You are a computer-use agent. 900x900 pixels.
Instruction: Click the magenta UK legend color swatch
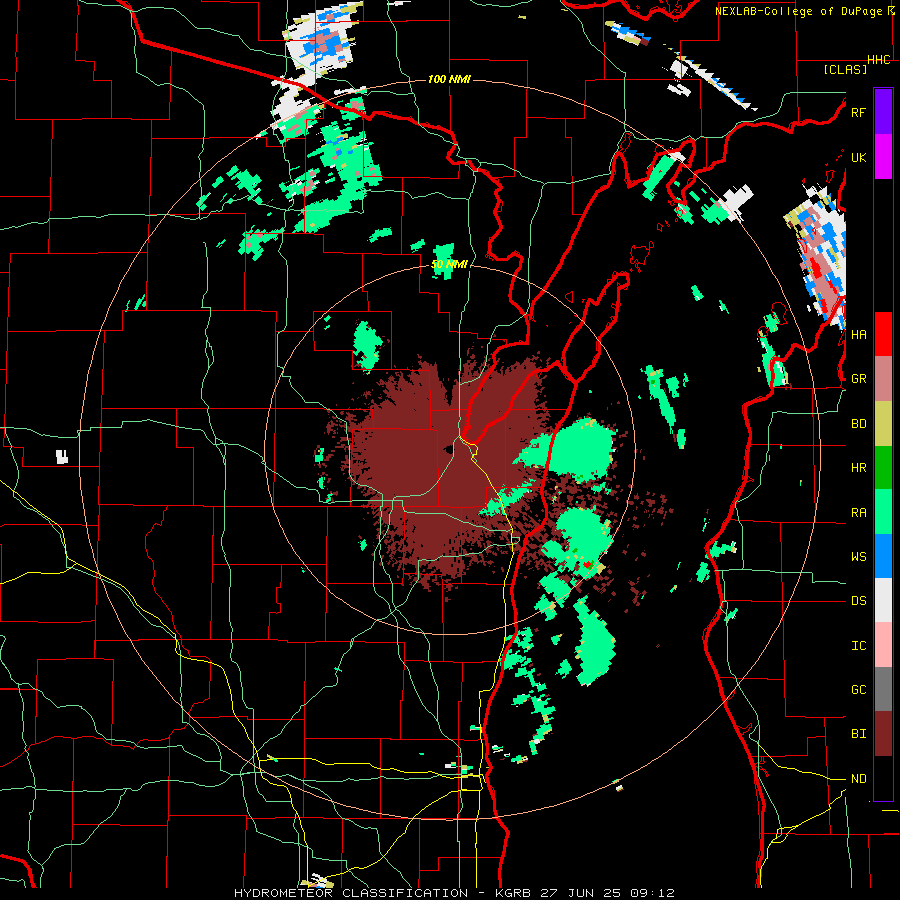pyautogui.click(x=883, y=157)
